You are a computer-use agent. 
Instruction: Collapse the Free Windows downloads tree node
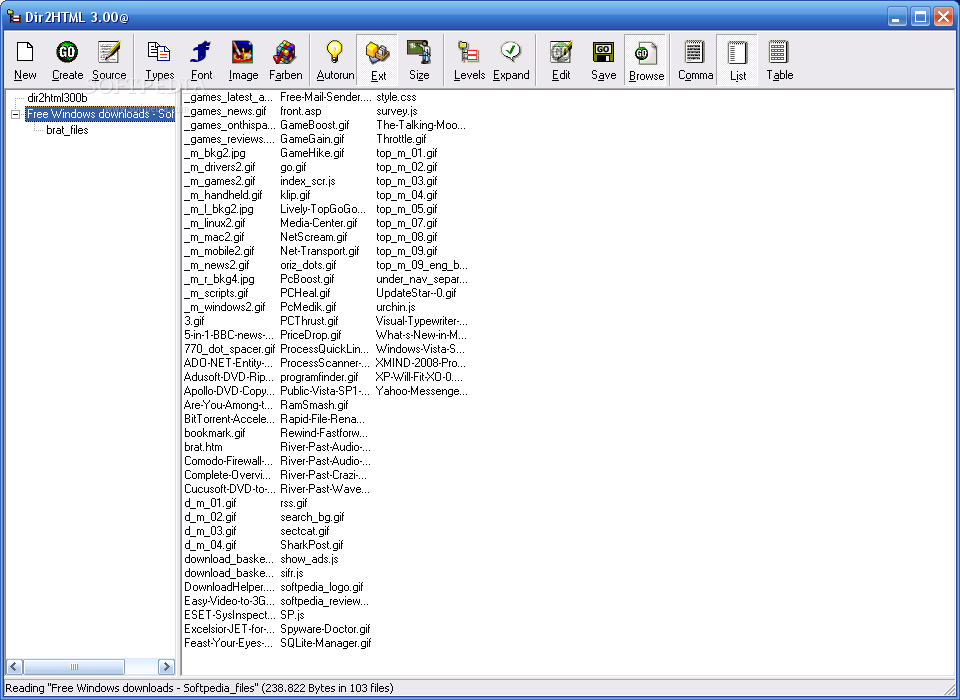(x=15, y=115)
